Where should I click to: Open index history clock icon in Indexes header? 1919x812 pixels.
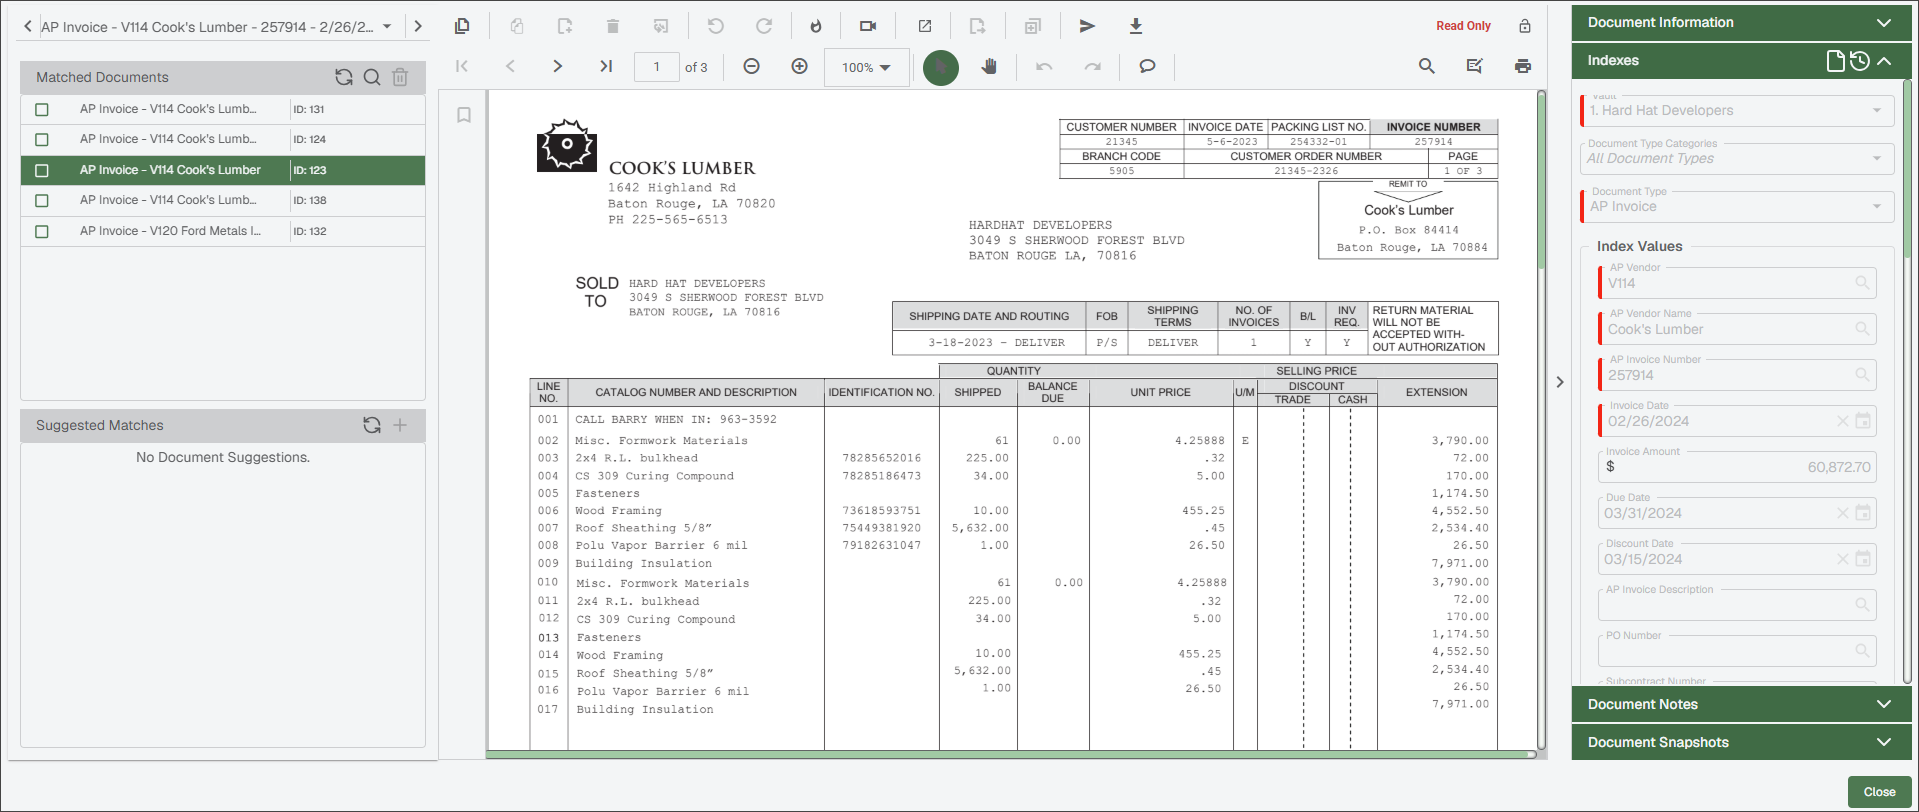pos(1859,61)
